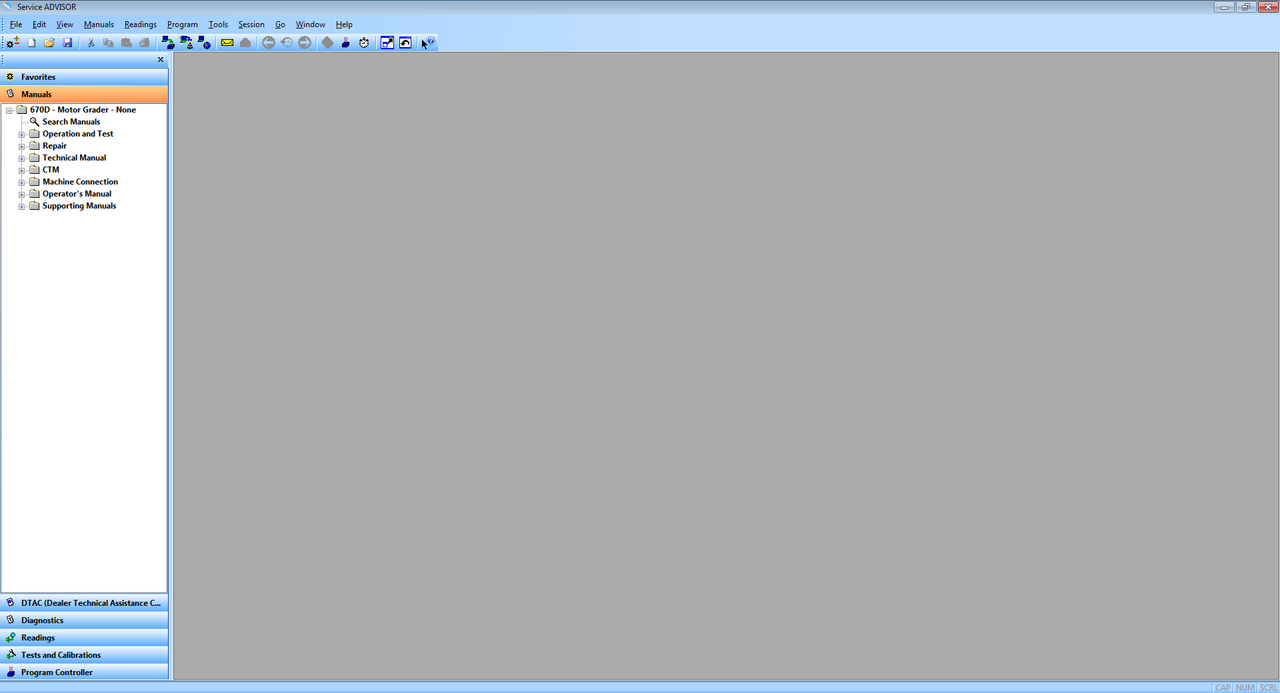Open the Readings menu in menu bar
Image resolution: width=1280 pixels, height=693 pixels.
(x=141, y=24)
